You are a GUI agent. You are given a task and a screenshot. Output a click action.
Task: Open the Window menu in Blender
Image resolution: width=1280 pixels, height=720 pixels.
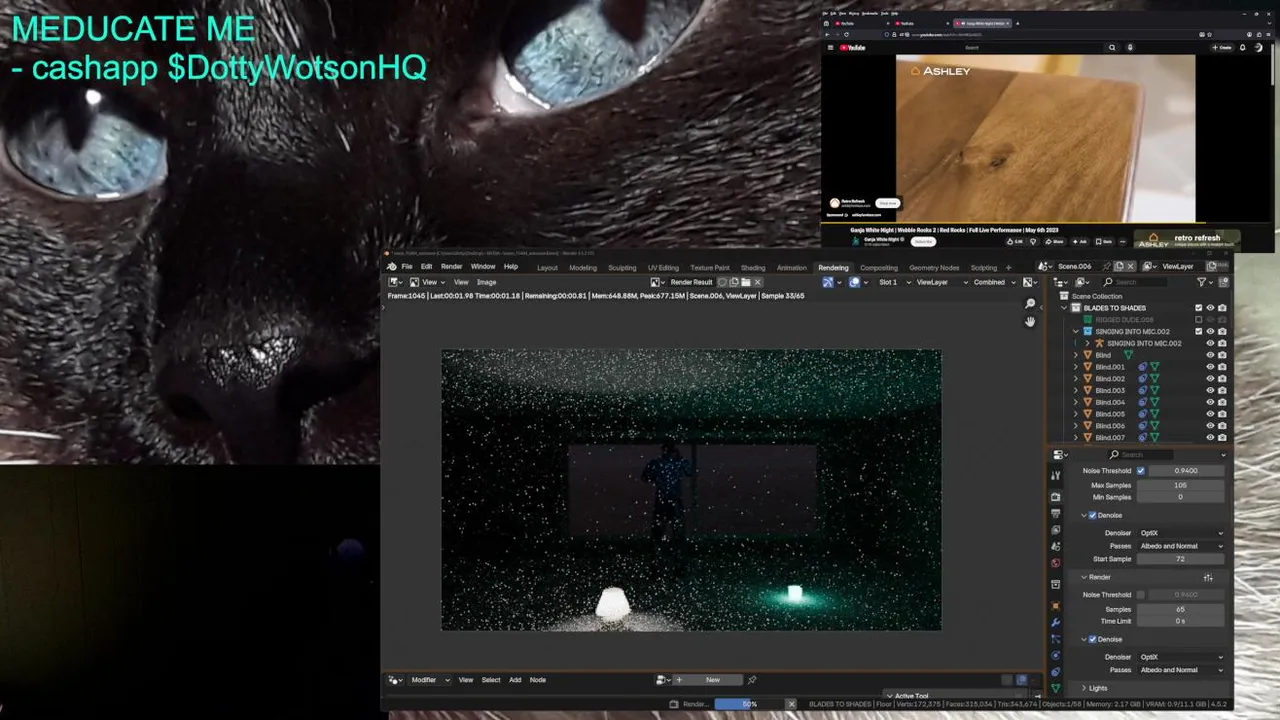pos(483,267)
